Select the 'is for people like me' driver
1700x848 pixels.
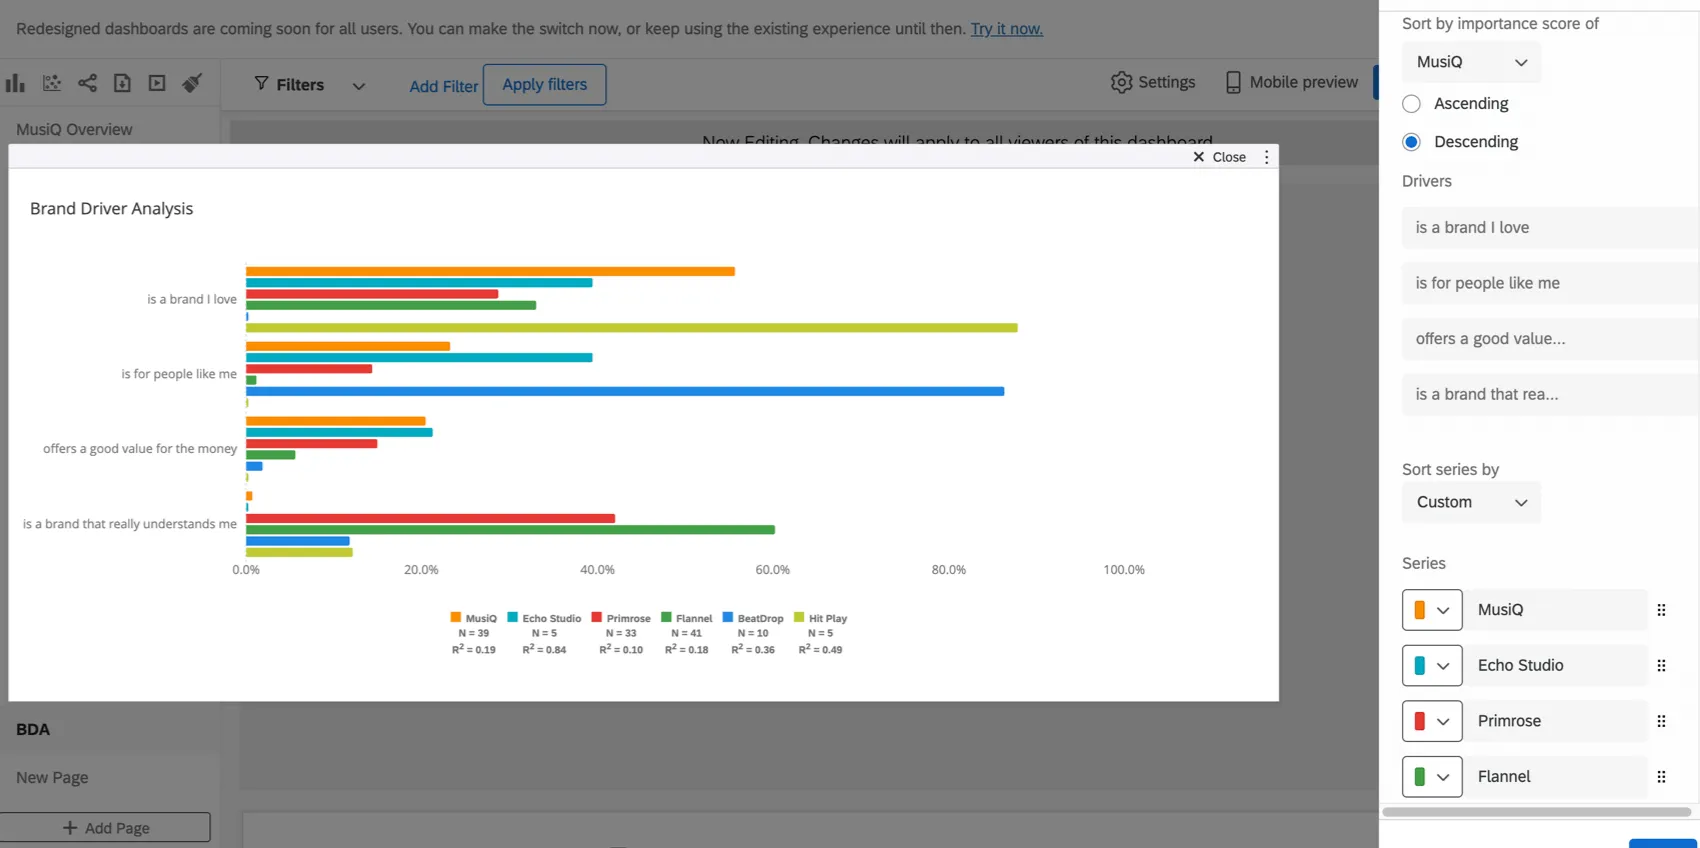(x=1487, y=284)
